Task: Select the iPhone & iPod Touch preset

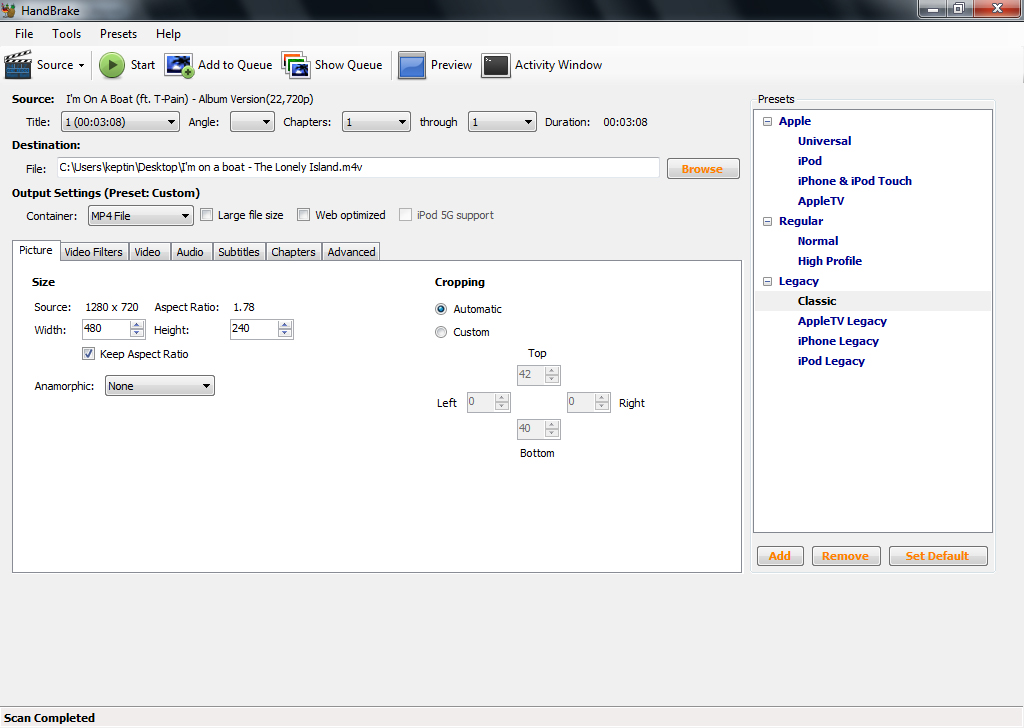Action: coord(854,182)
